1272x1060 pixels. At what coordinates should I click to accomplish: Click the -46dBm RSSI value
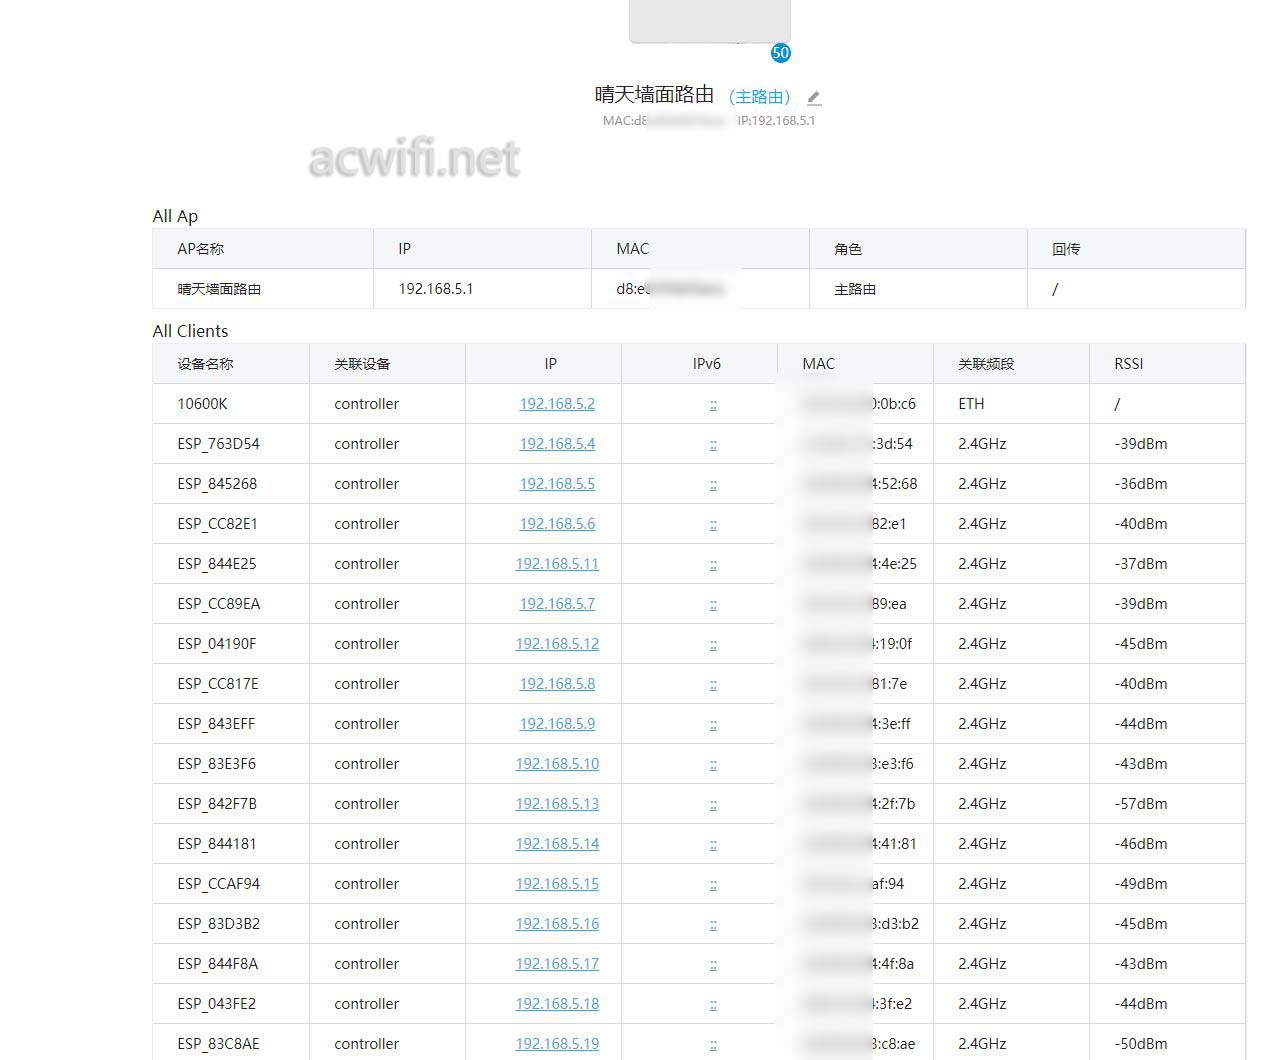click(1141, 844)
